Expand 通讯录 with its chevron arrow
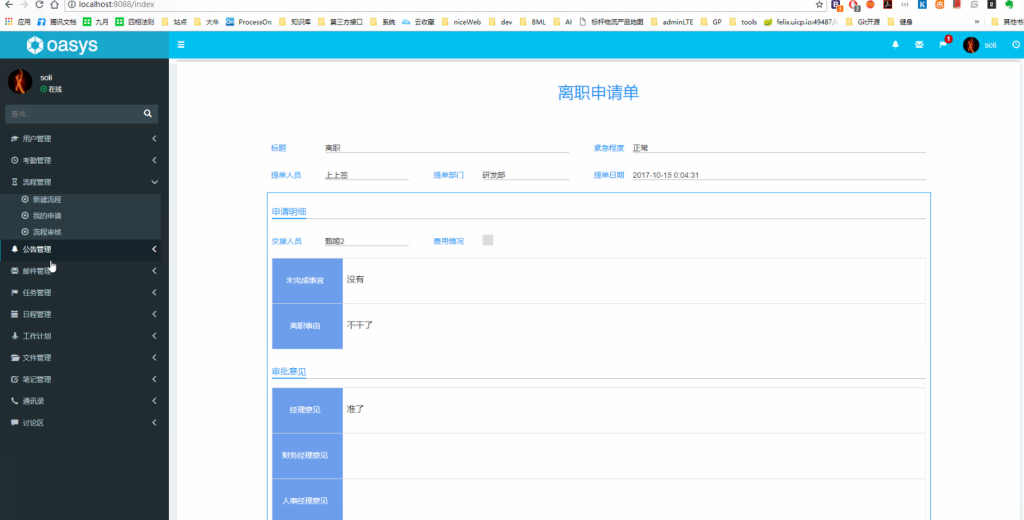 [x=154, y=400]
